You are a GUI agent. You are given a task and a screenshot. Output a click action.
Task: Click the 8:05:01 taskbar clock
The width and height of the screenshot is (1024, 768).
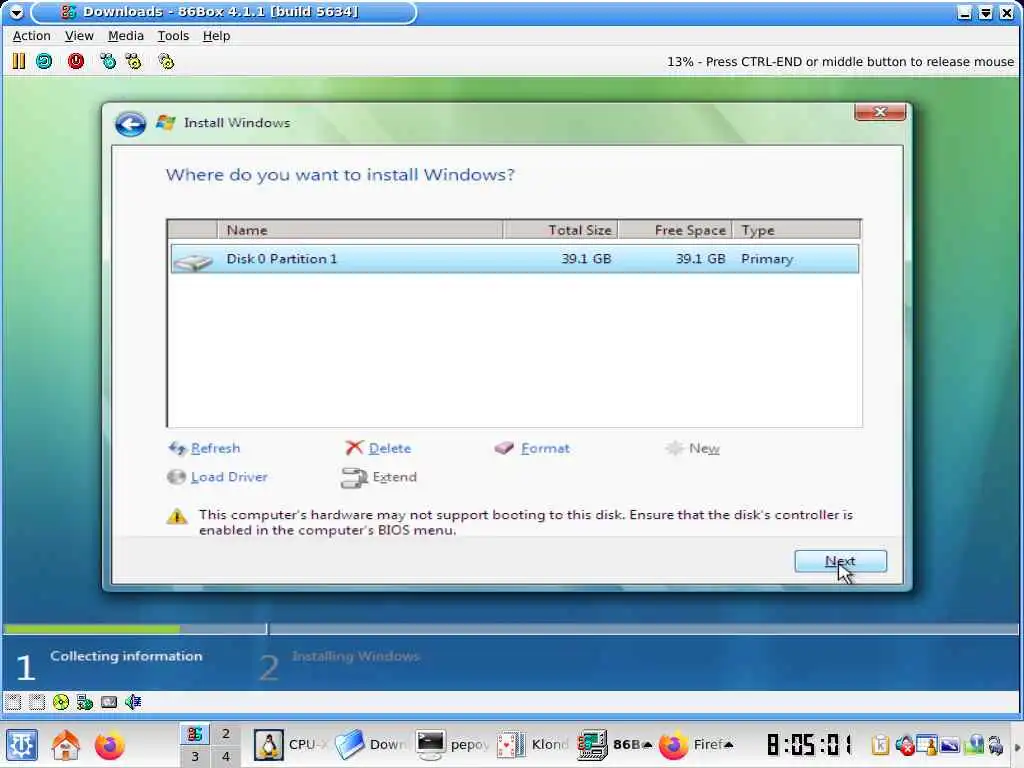pos(810,744)
